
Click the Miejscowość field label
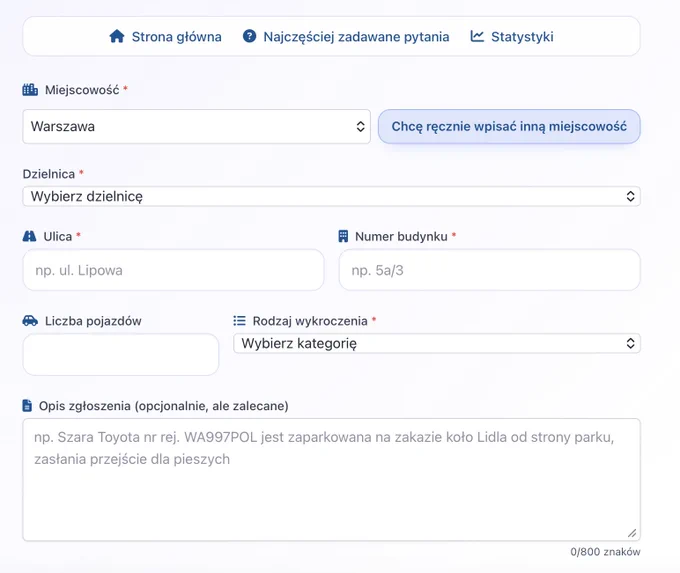pos(82,90)
